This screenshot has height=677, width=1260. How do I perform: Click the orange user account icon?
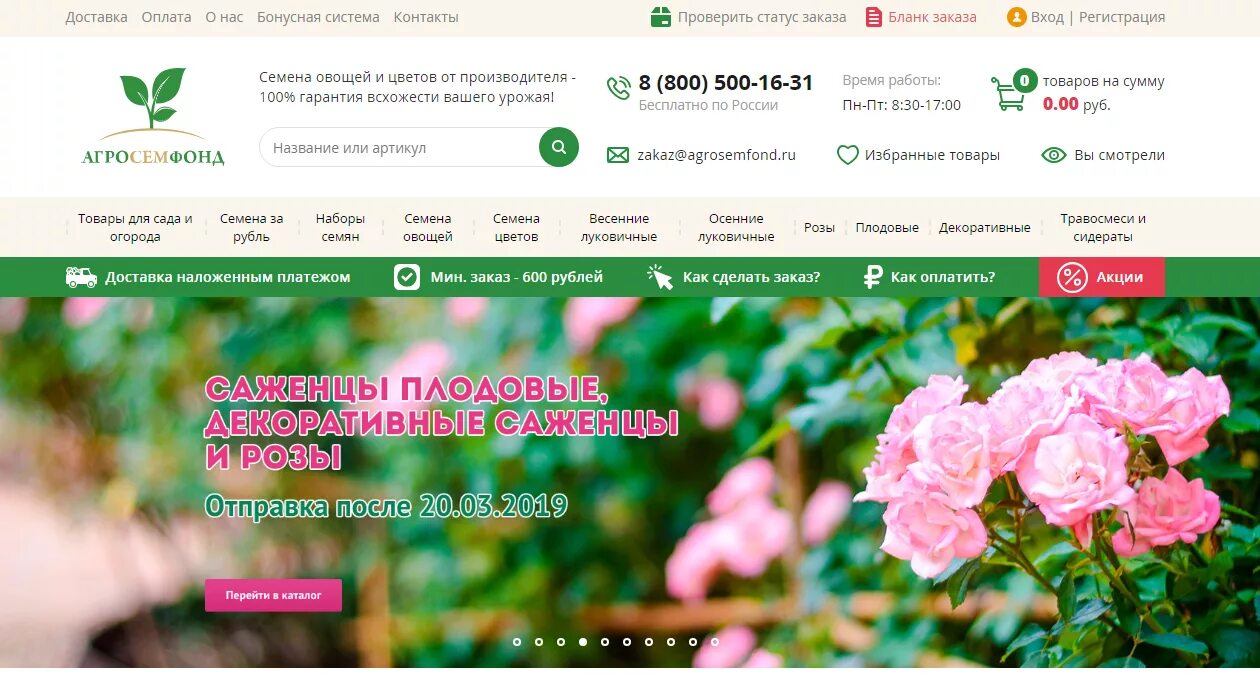(1017, 17)
